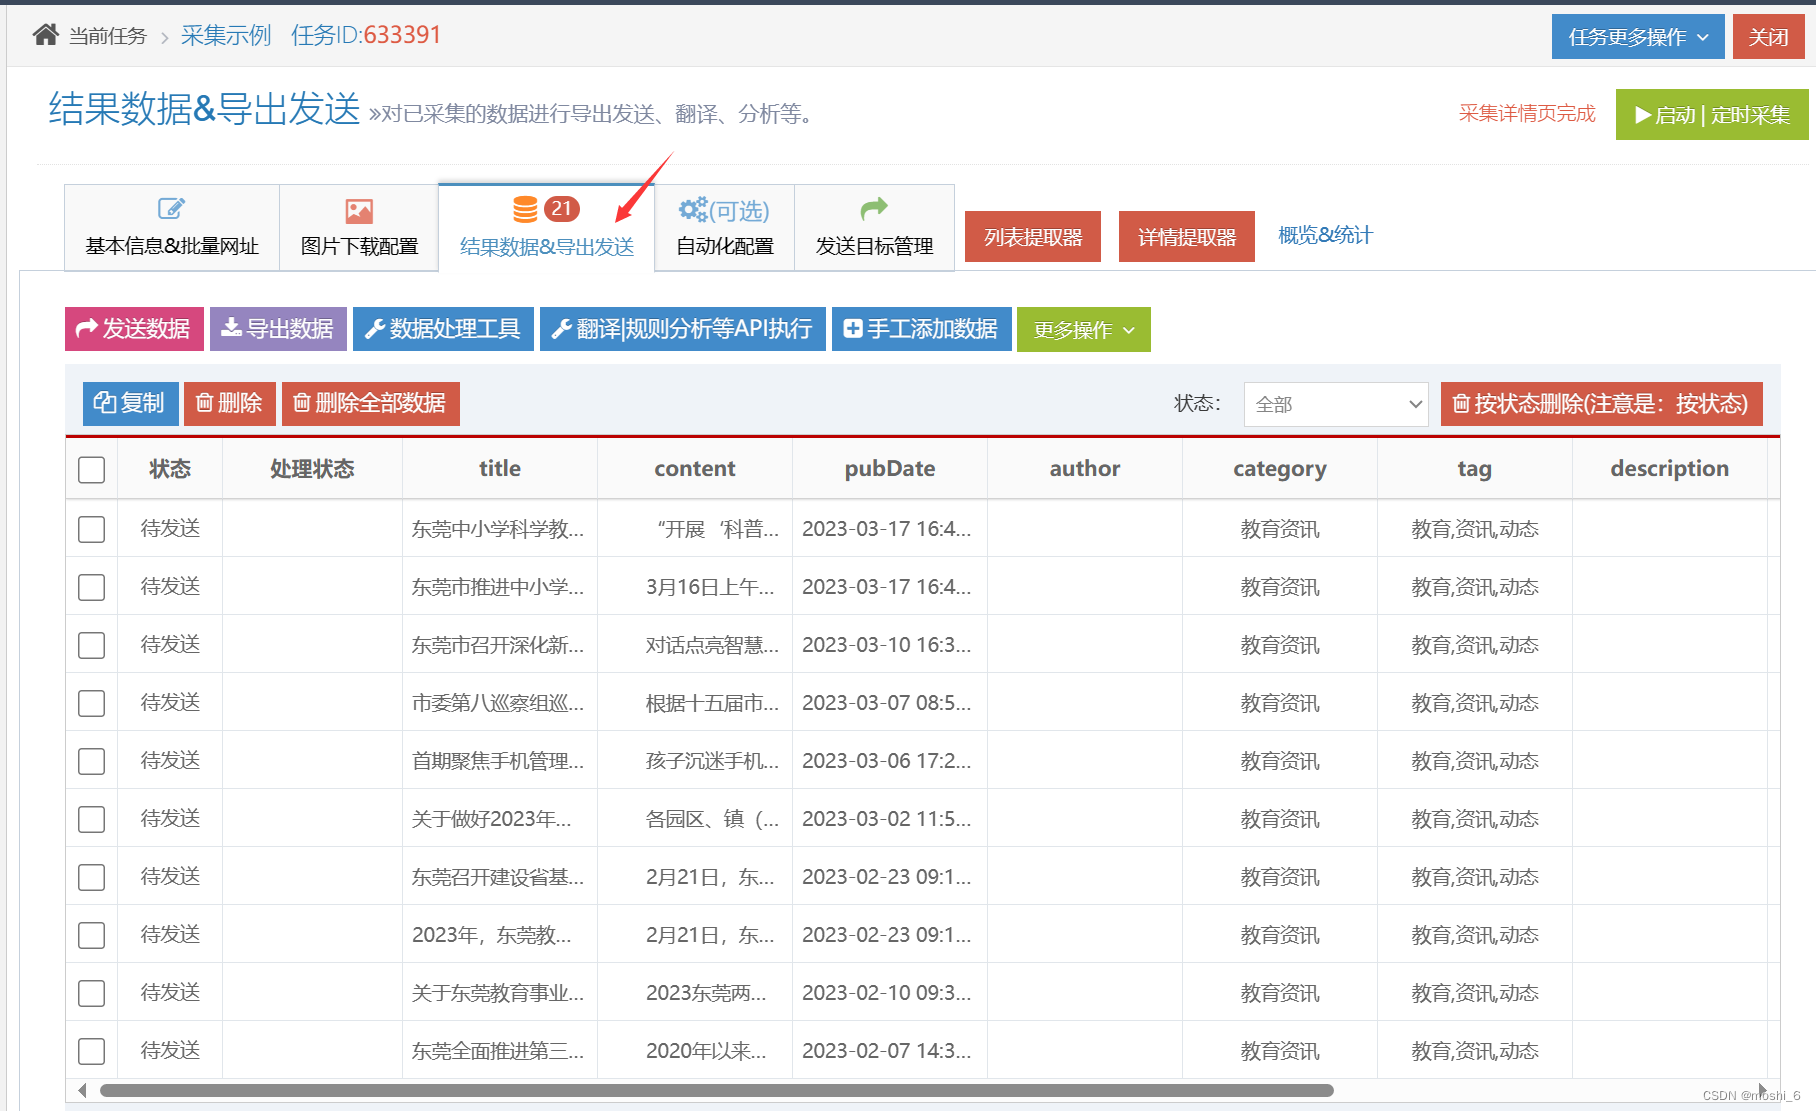Image resolution: width=1816 pixels, height=1111 pixels.
Task: Expand the green 更多操作 dropdown
Action: 1083,329
